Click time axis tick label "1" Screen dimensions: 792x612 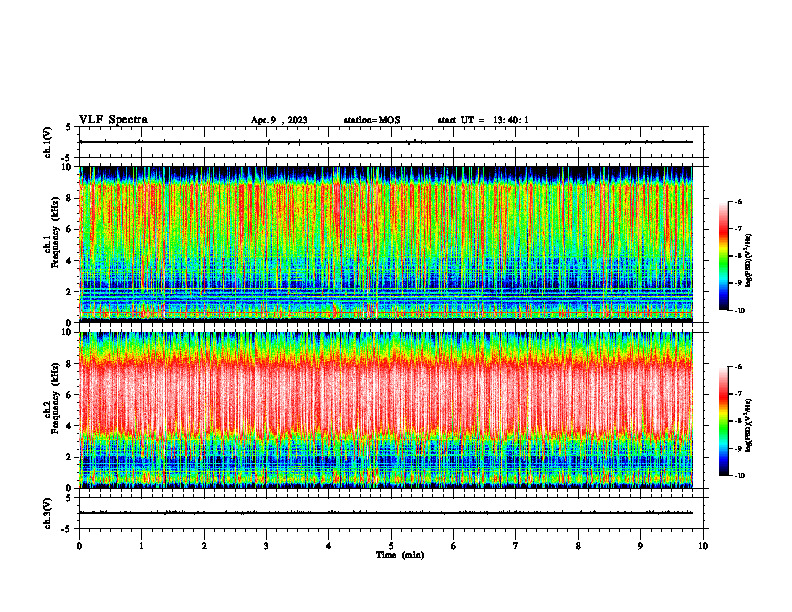pos(141,546)
